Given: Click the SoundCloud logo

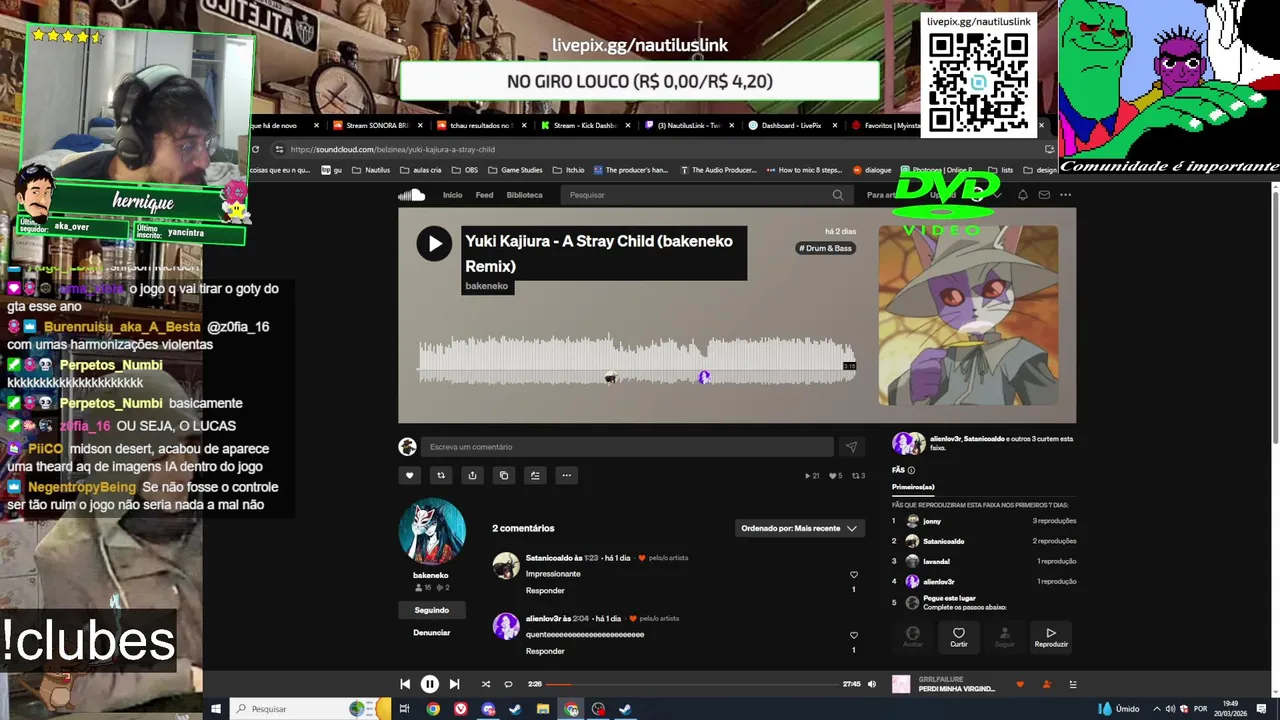Looking at the screenshot, I should tap(412, 195).
